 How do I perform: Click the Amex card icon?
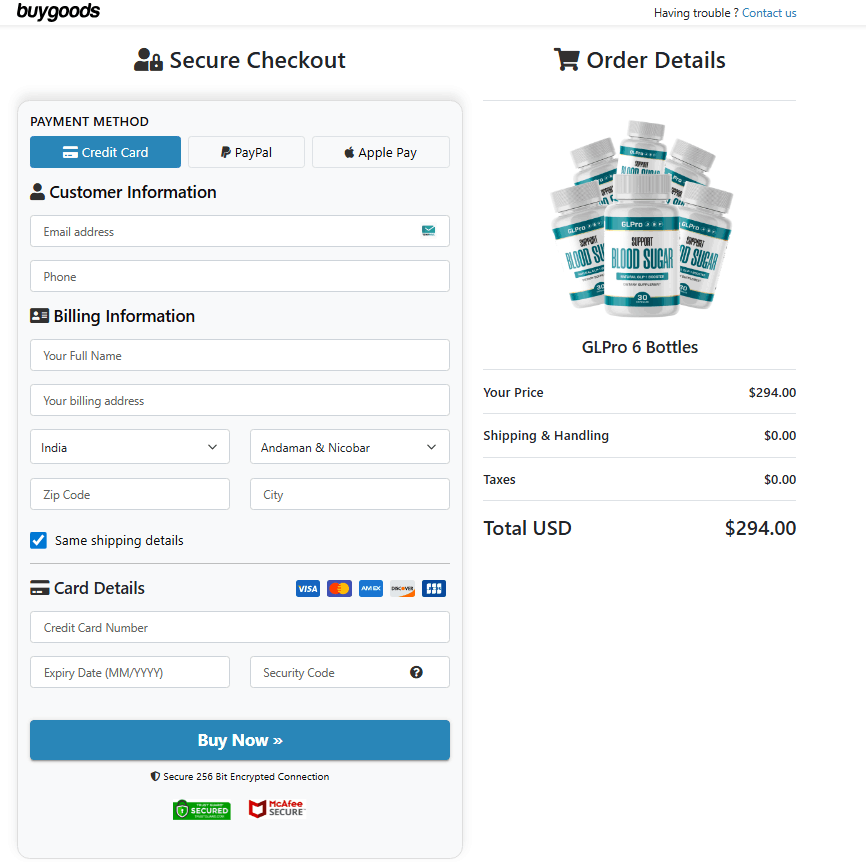tap(370, 588)
